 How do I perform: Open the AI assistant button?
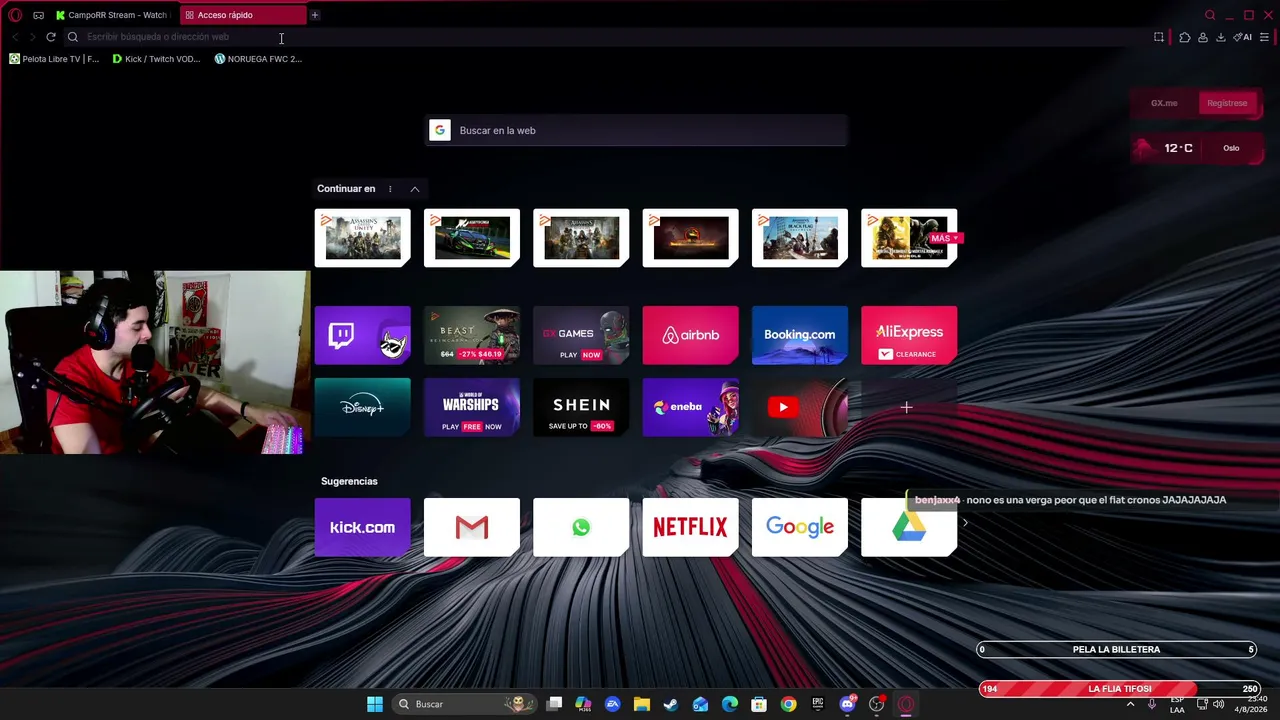tap(1243, 37)
